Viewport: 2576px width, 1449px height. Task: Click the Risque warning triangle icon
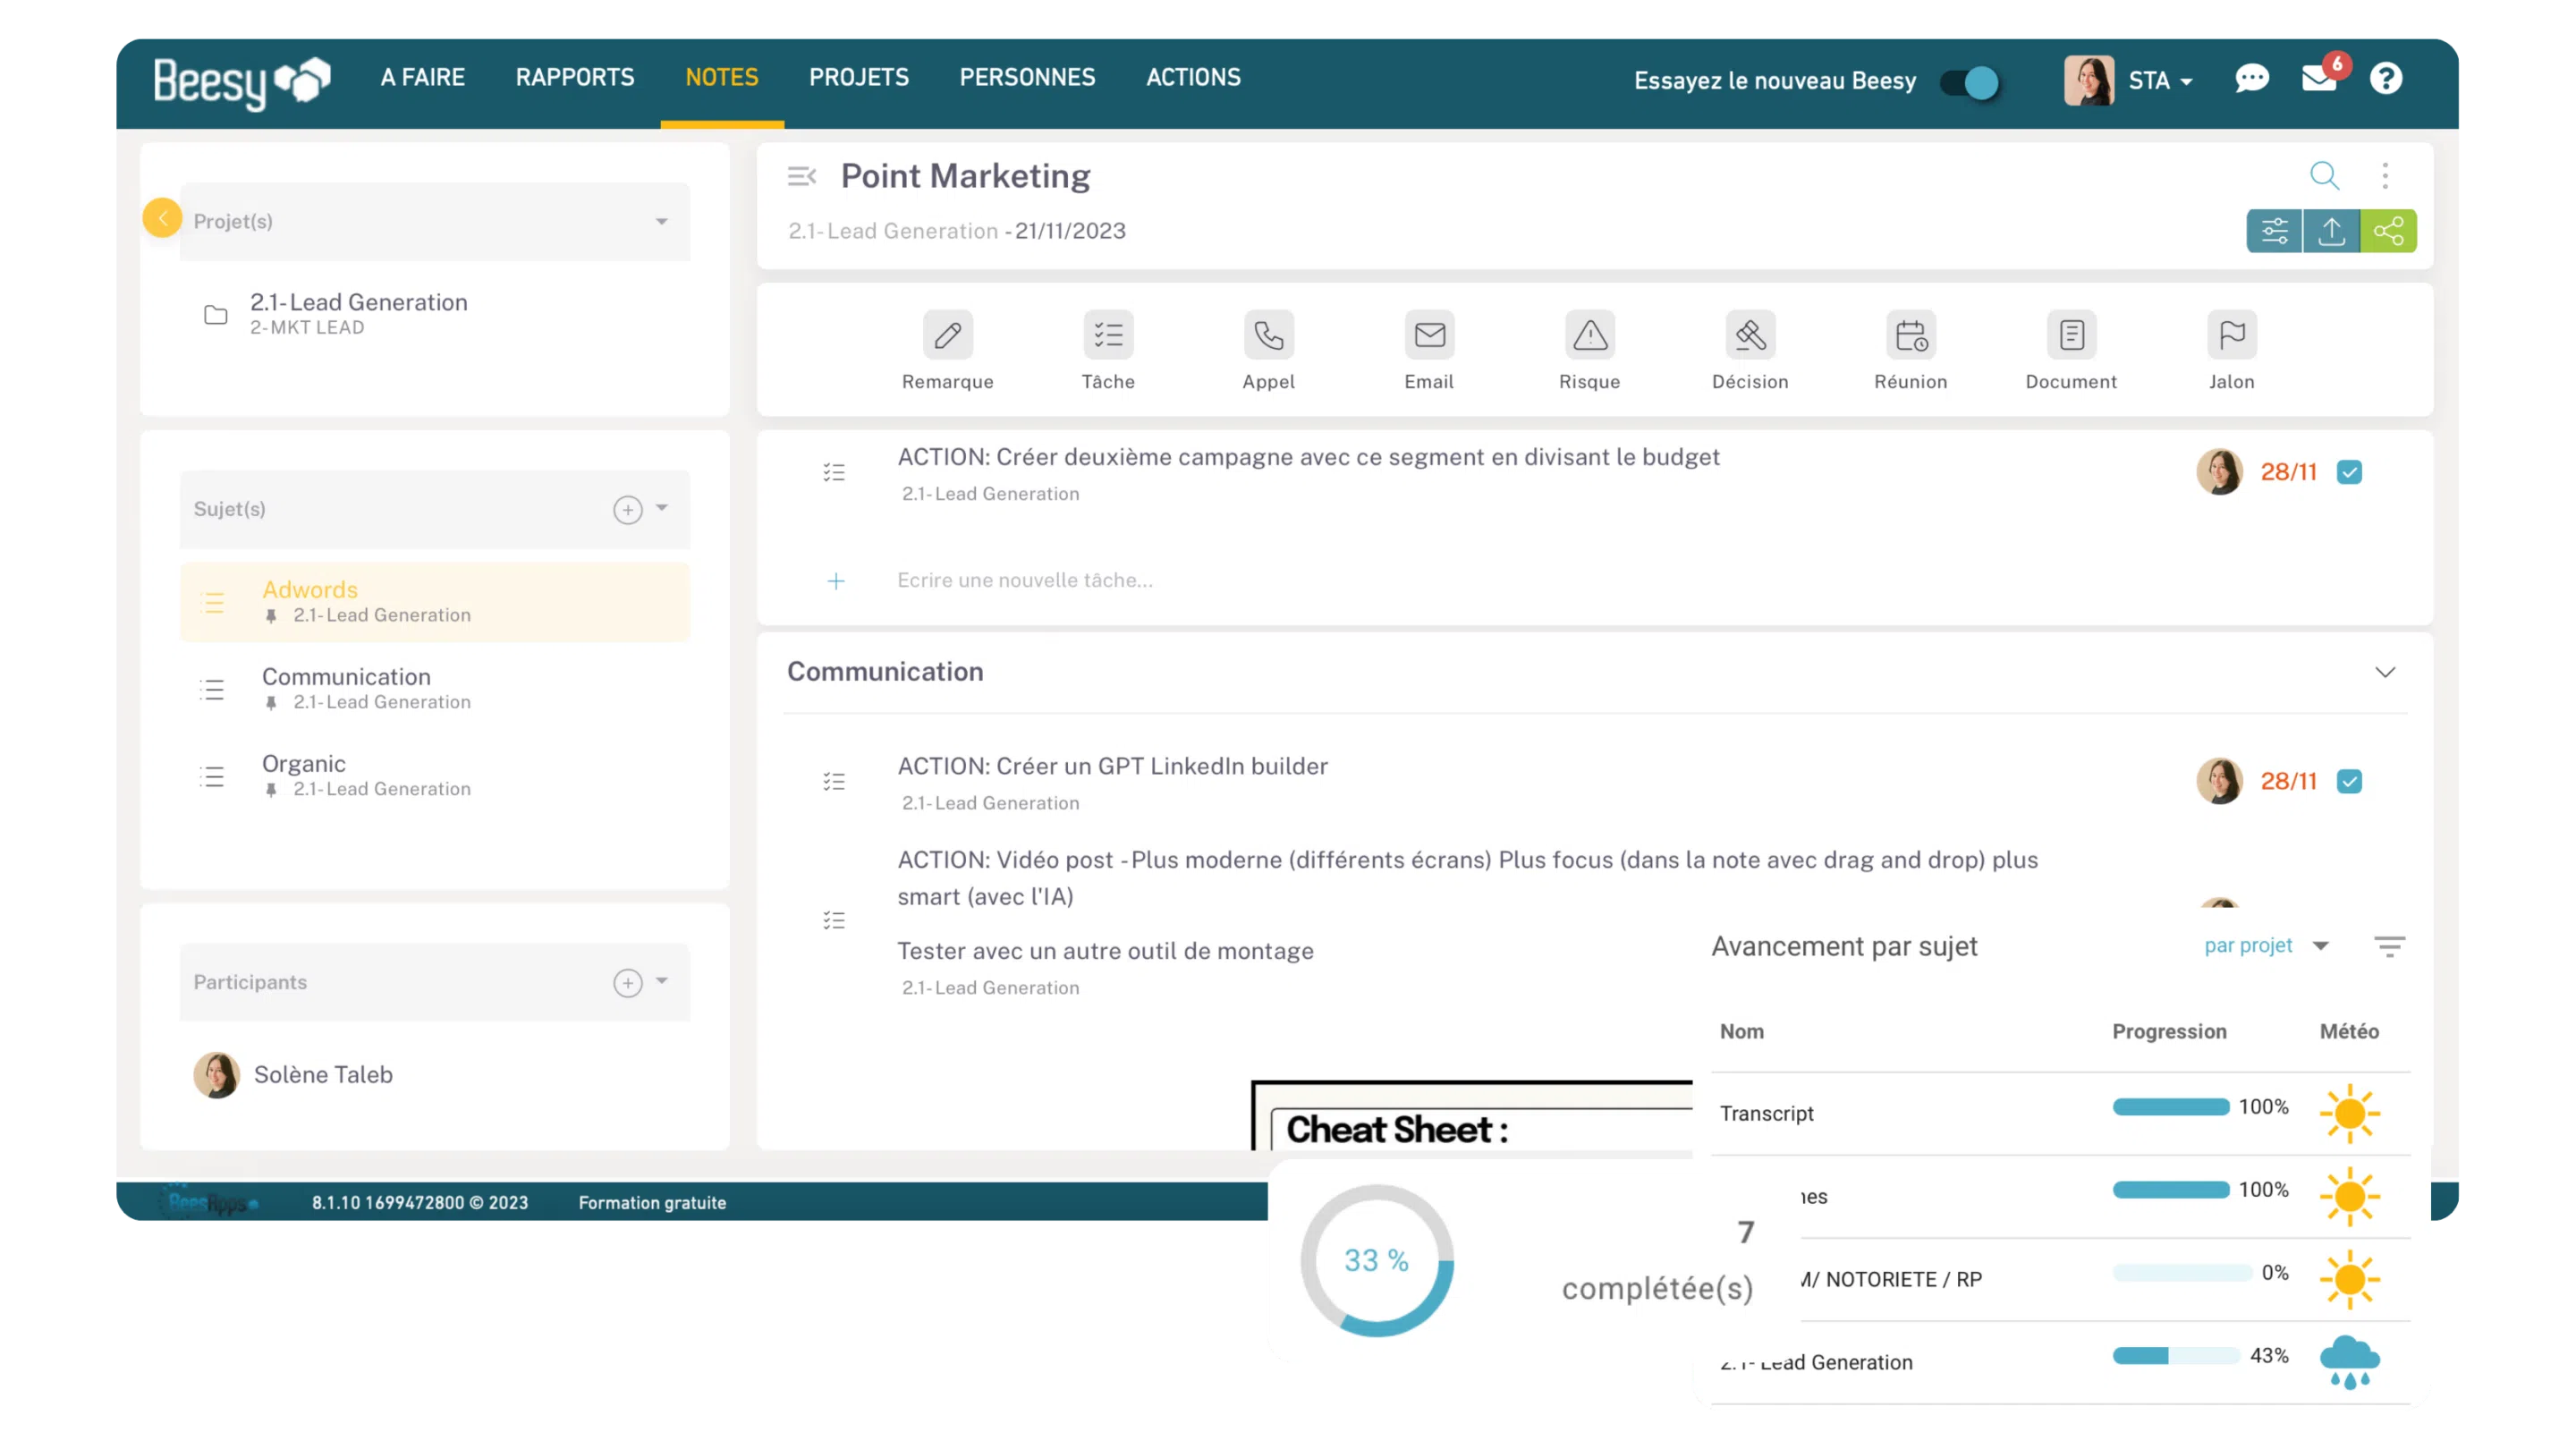(x=1589, y=335)
